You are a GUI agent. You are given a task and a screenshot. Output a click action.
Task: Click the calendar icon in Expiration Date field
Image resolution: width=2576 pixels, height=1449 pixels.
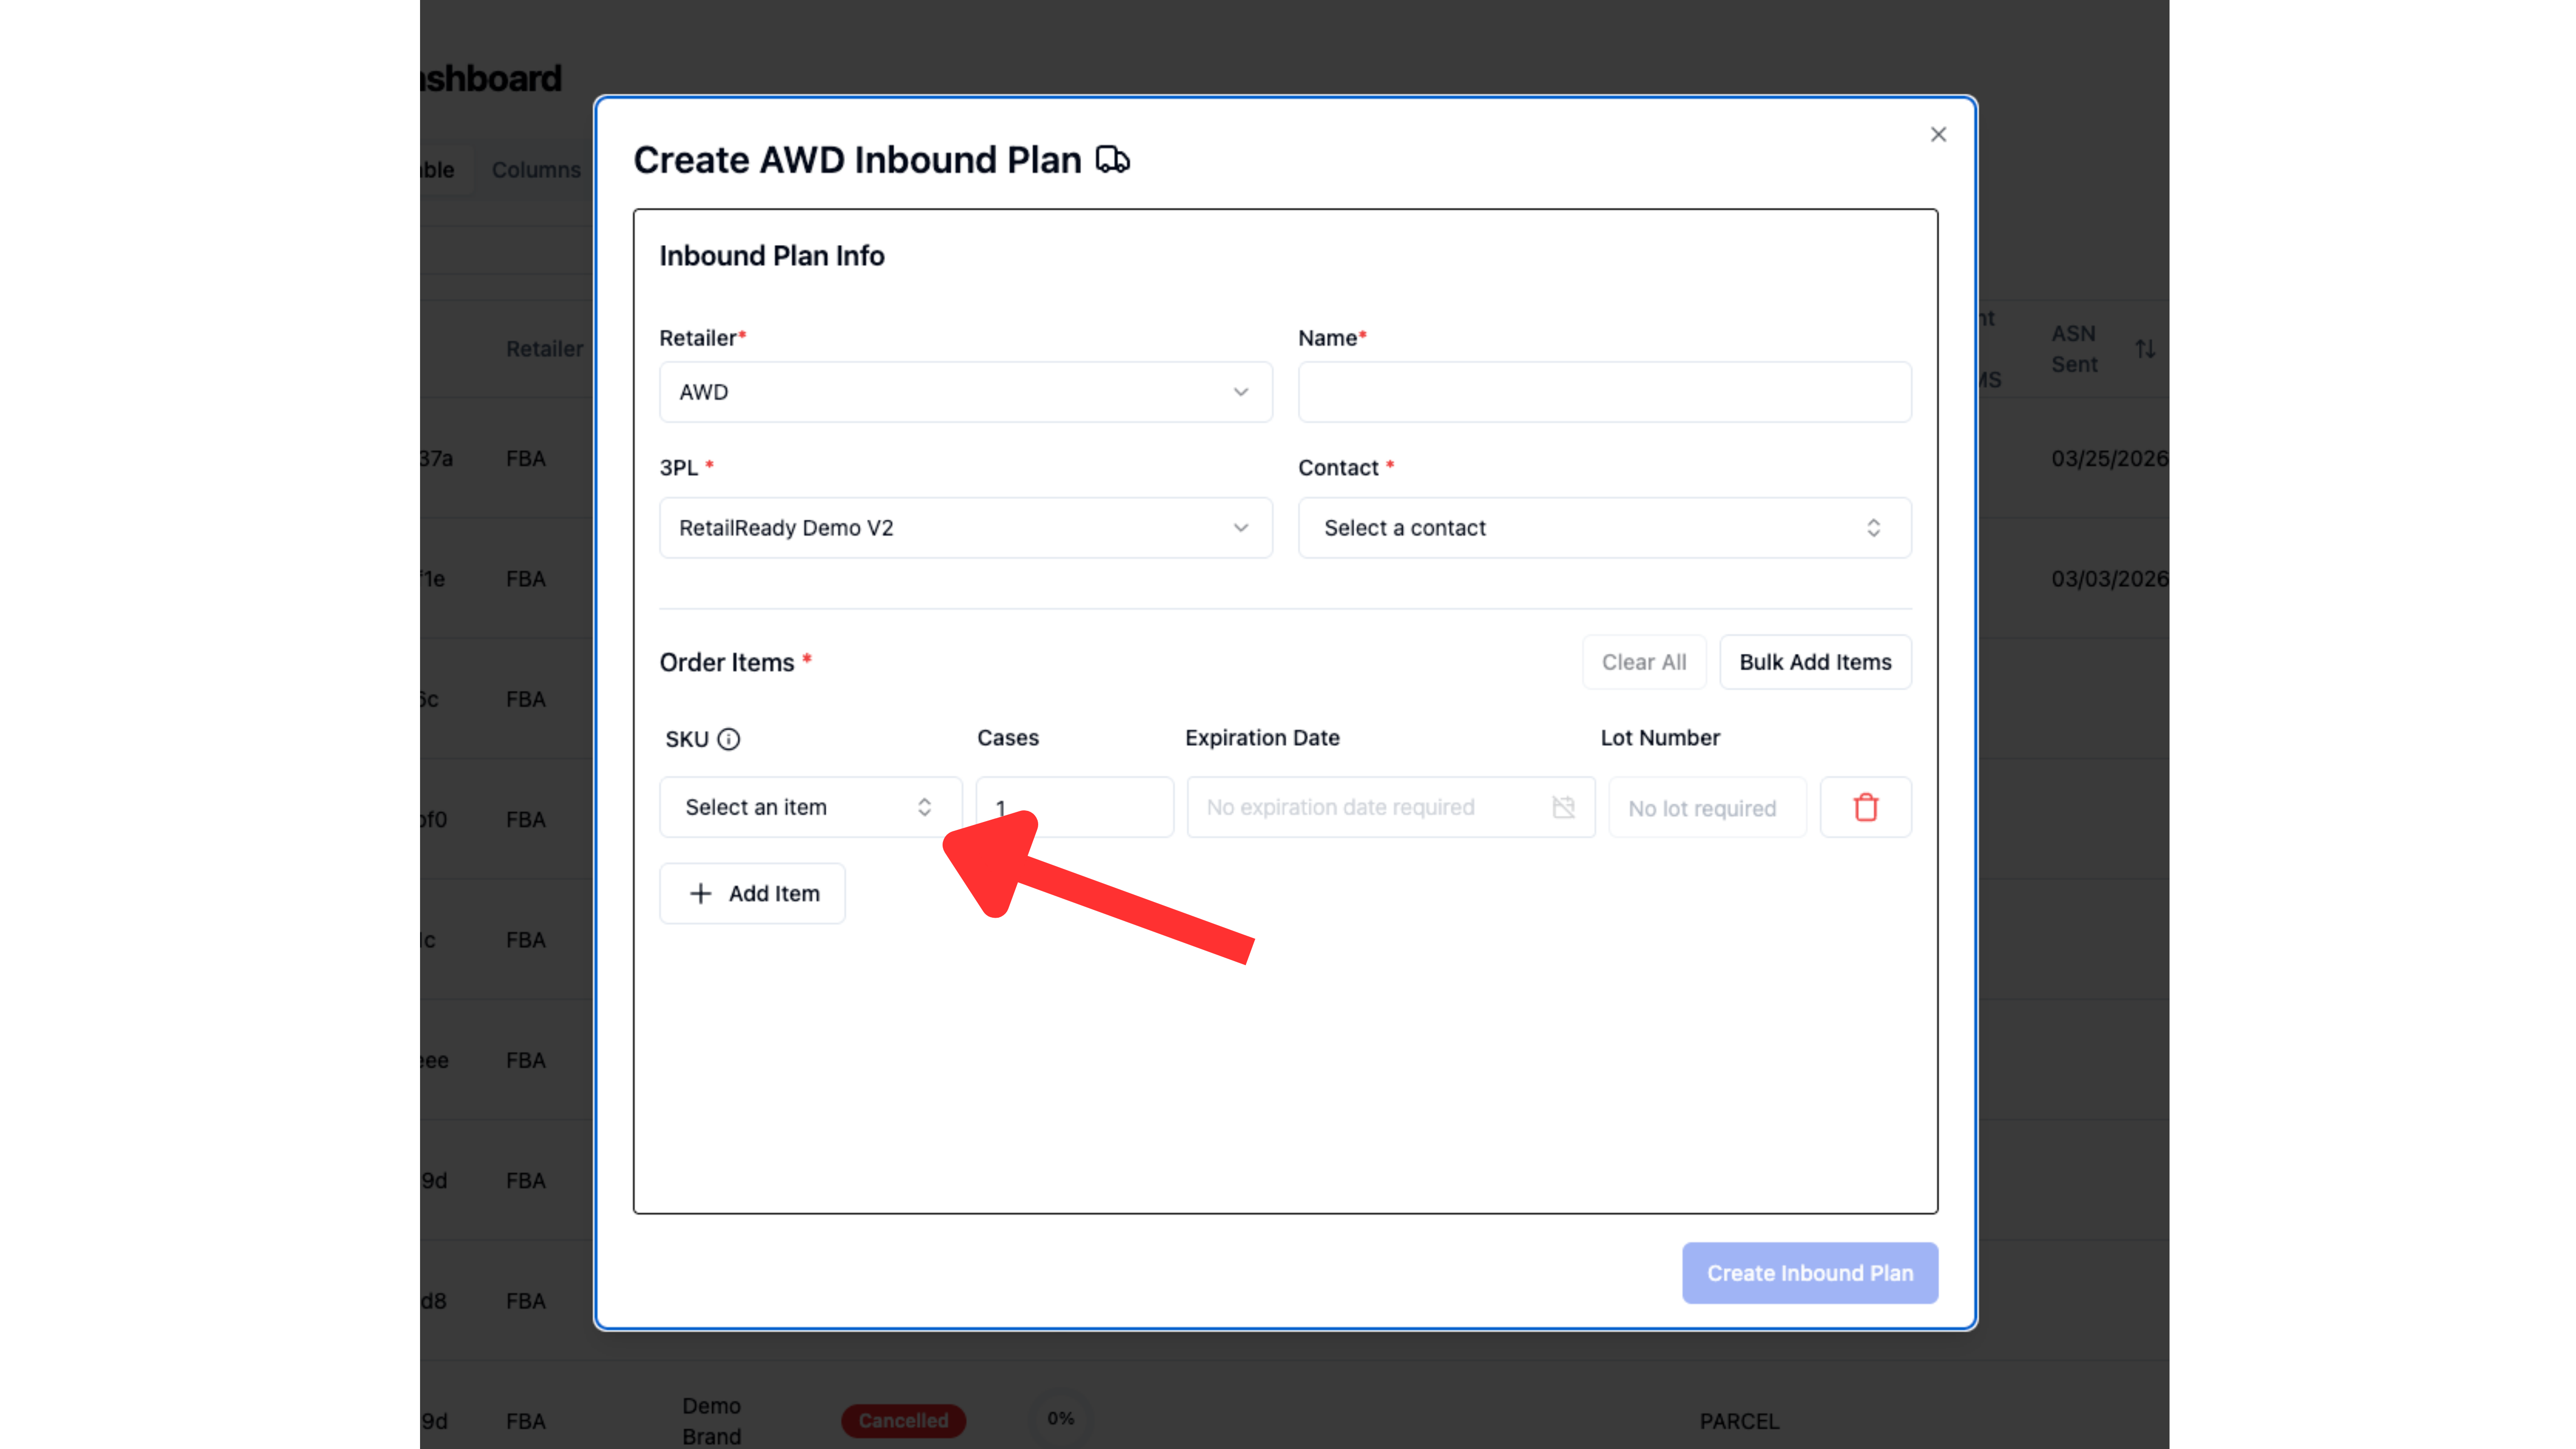(x=1563, y=807)
